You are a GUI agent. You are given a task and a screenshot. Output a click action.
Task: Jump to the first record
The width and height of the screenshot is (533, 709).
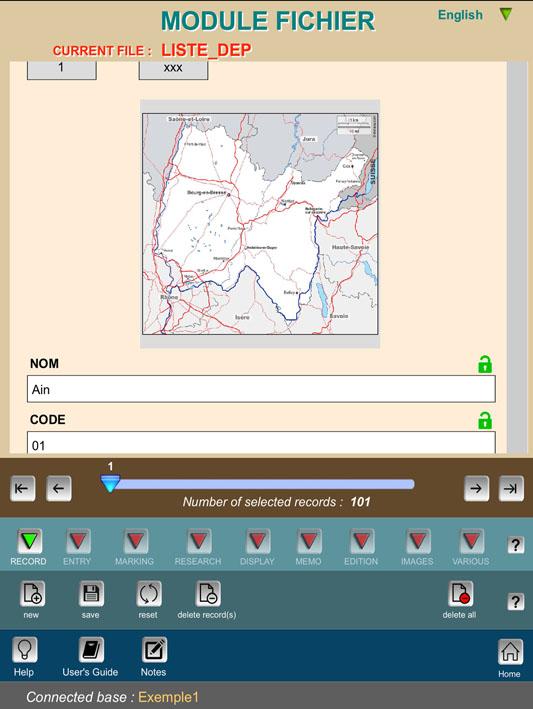point(23,488)
